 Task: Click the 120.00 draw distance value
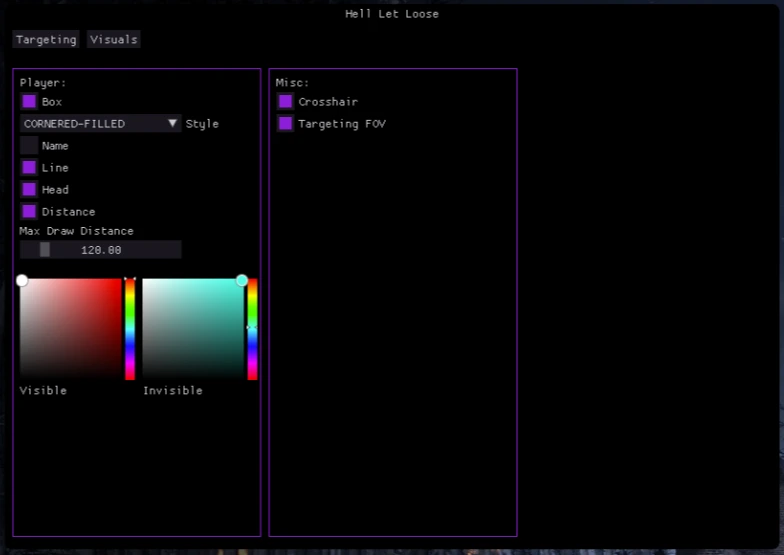tap(101, 250)
